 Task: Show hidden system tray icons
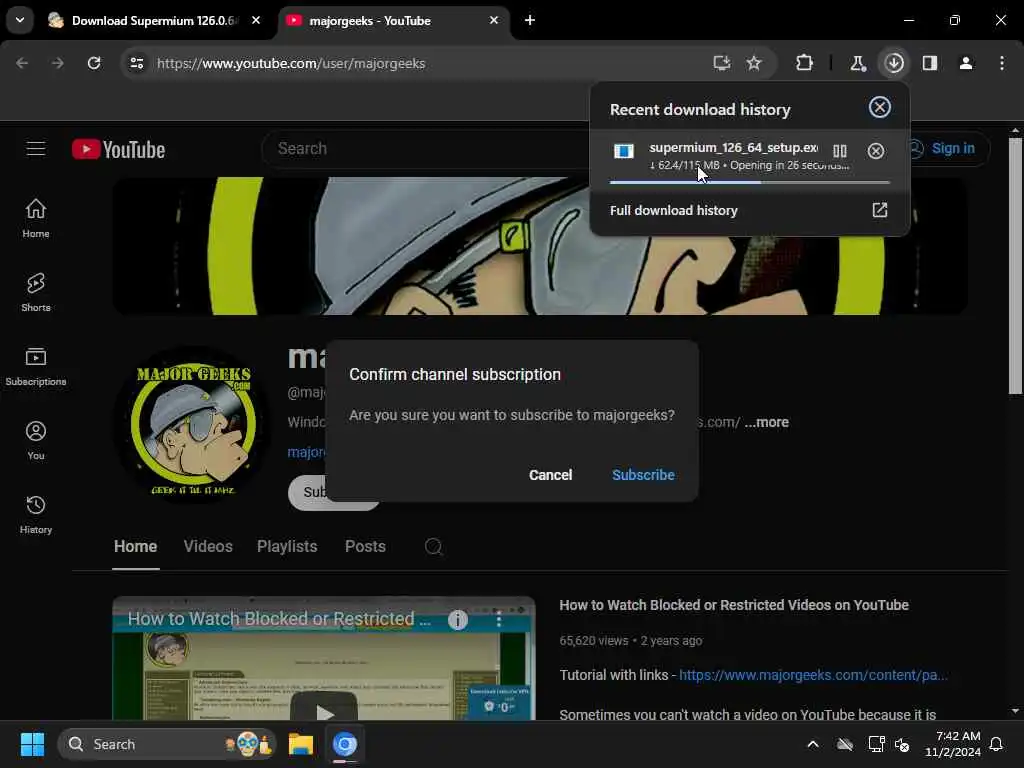(x=813, y=744)
